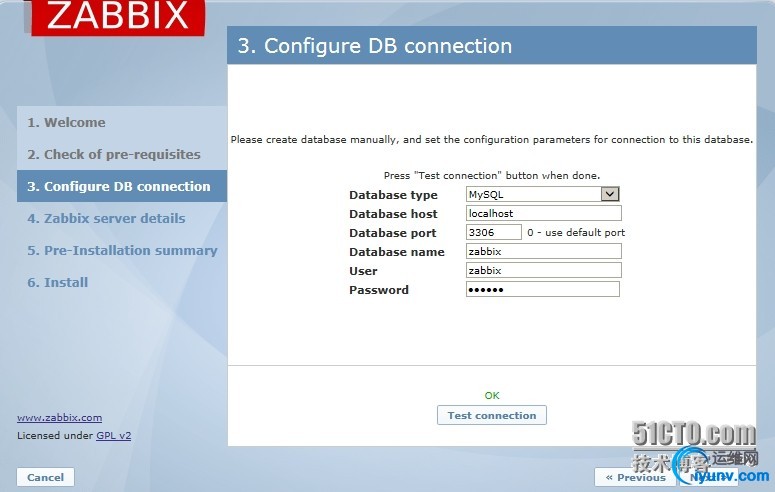Focus the Database port field
The height and width of the screenshot is (492, 775).
[493, 232]
